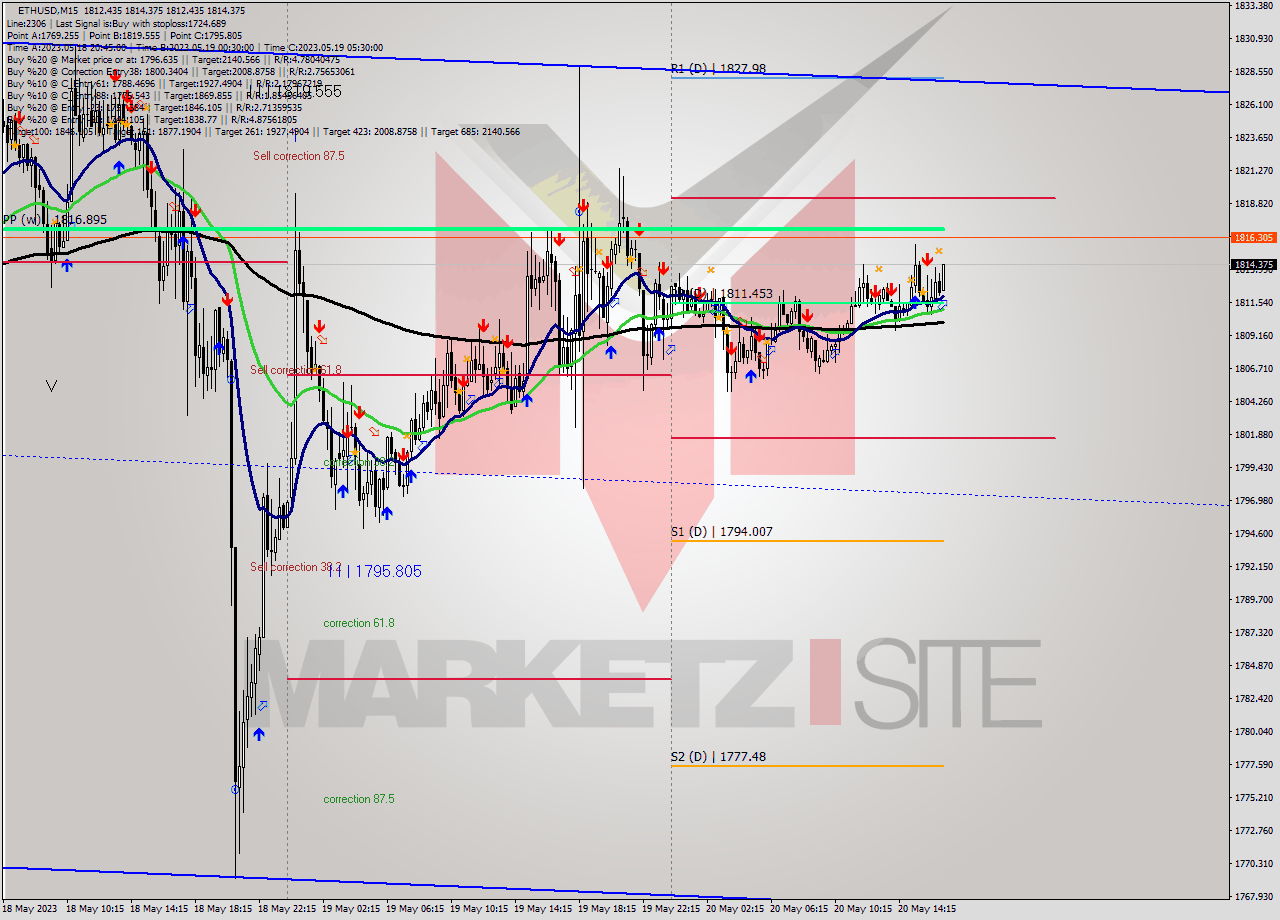Viewport: 1280px width, 920px height.
Task: Click '18 May 14:15' on the time axis
Action: coord(159,910)
